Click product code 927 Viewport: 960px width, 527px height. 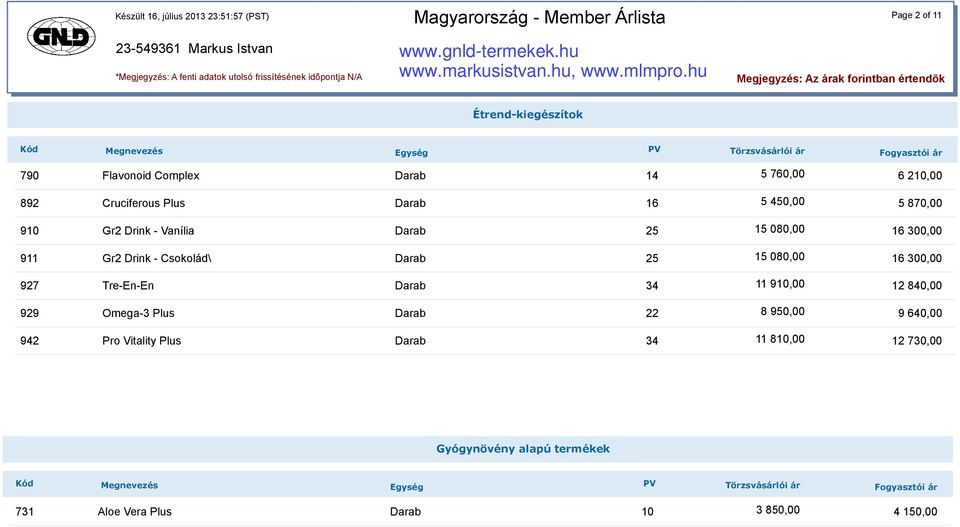click(x=29, y=286)
